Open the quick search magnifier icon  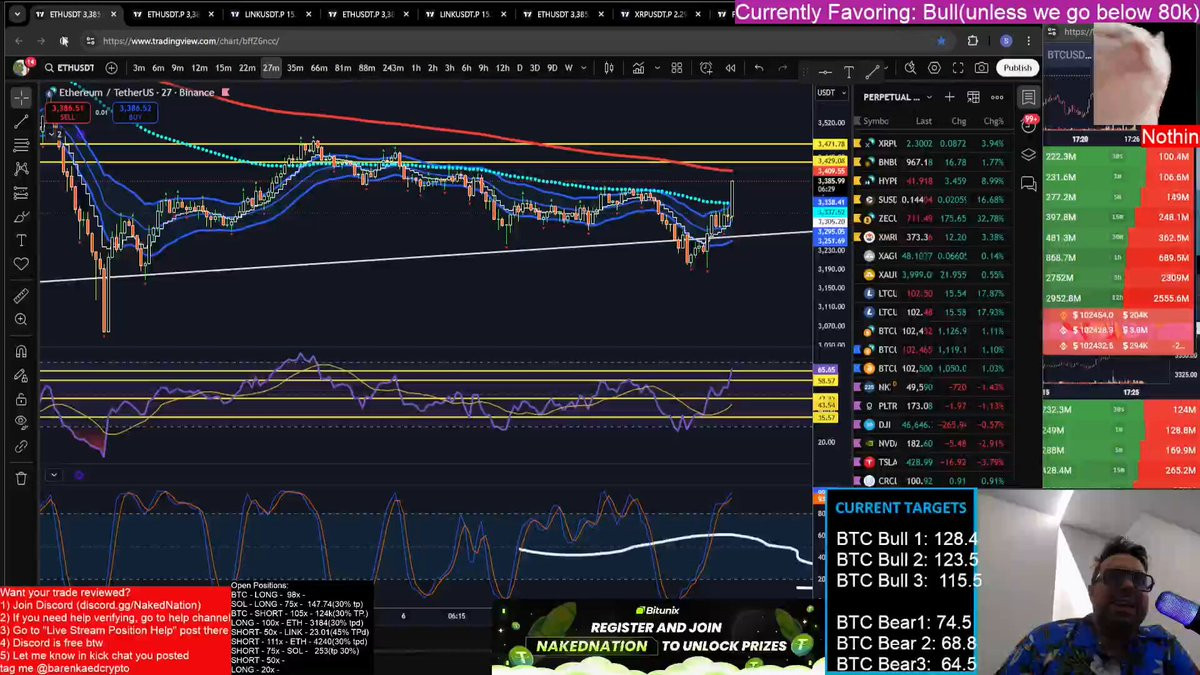tap(910, 68)
